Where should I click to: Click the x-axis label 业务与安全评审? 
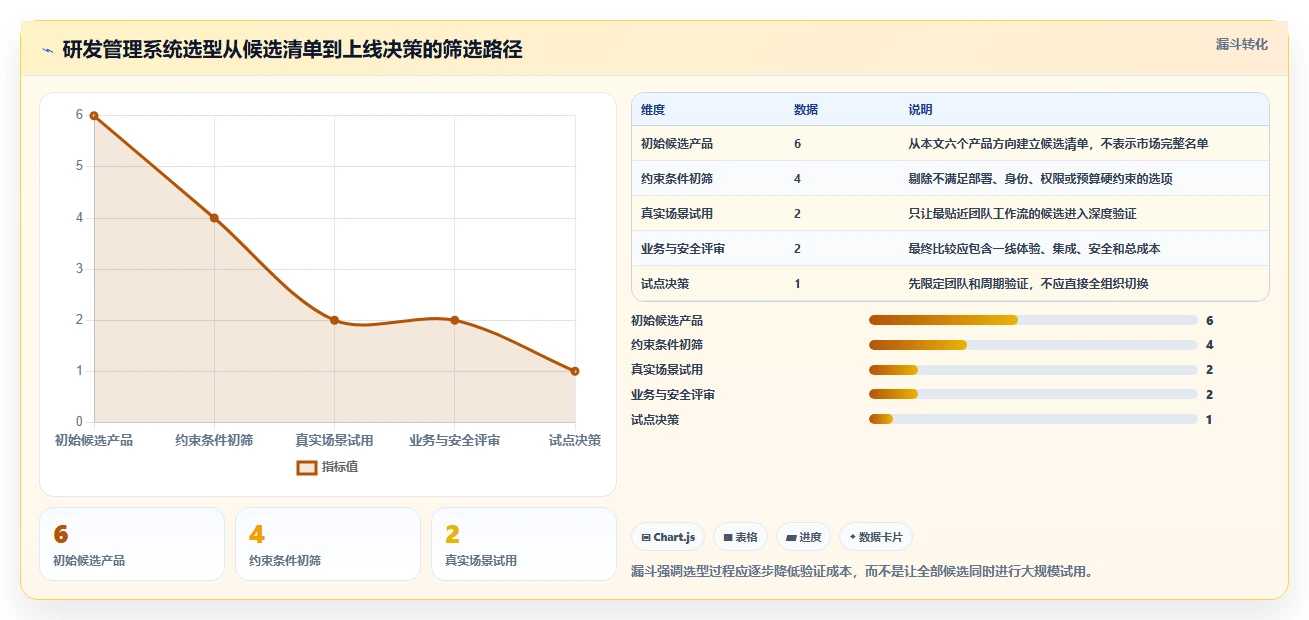(x=454, y=440)
